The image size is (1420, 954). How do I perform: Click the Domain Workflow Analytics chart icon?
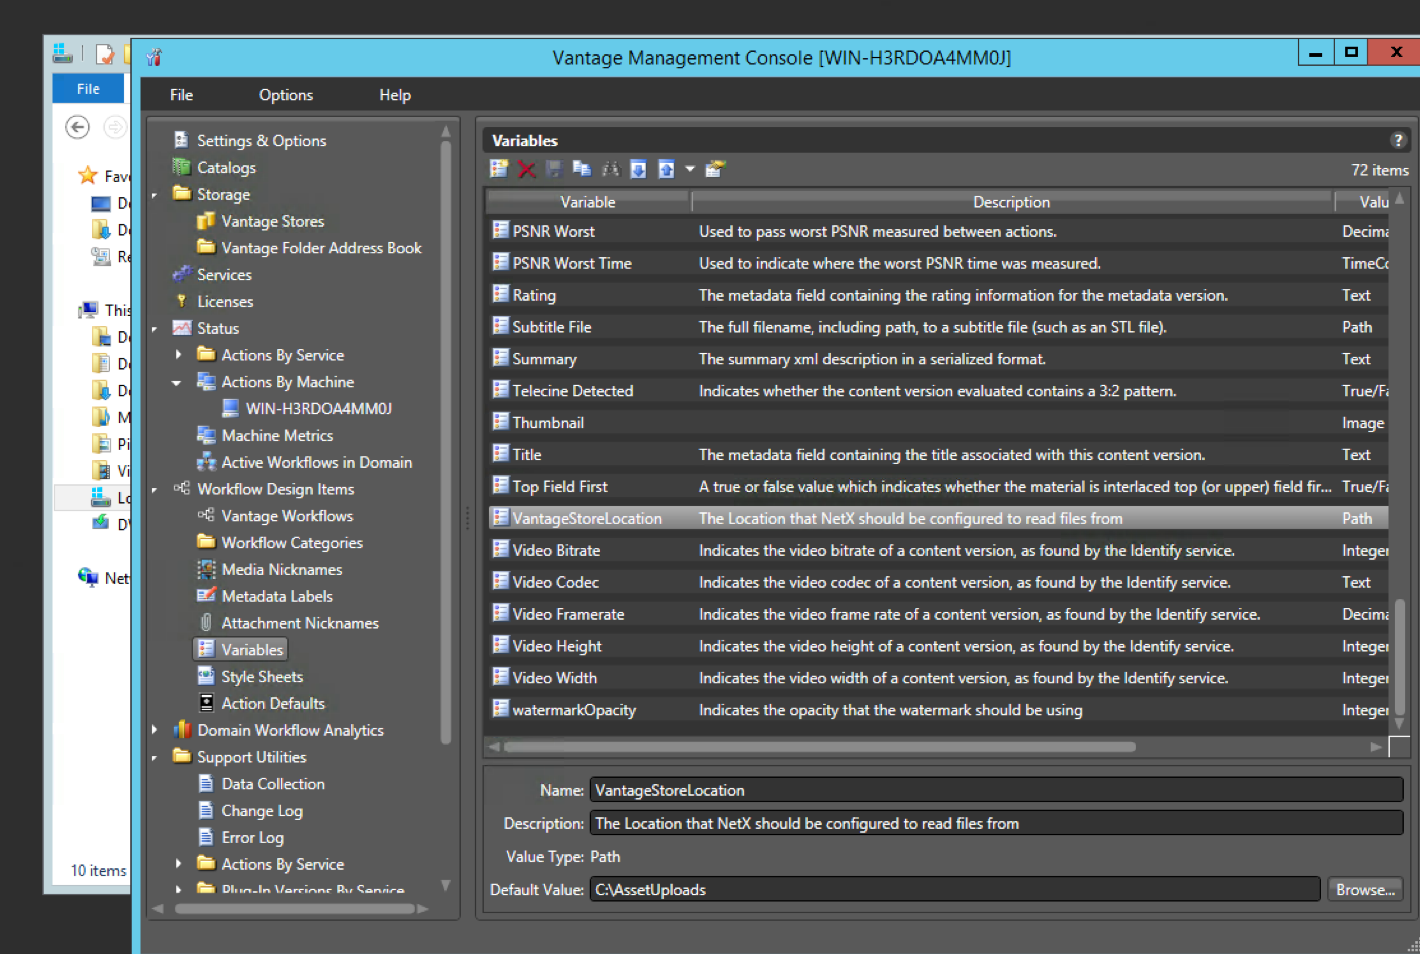point(181,730)
